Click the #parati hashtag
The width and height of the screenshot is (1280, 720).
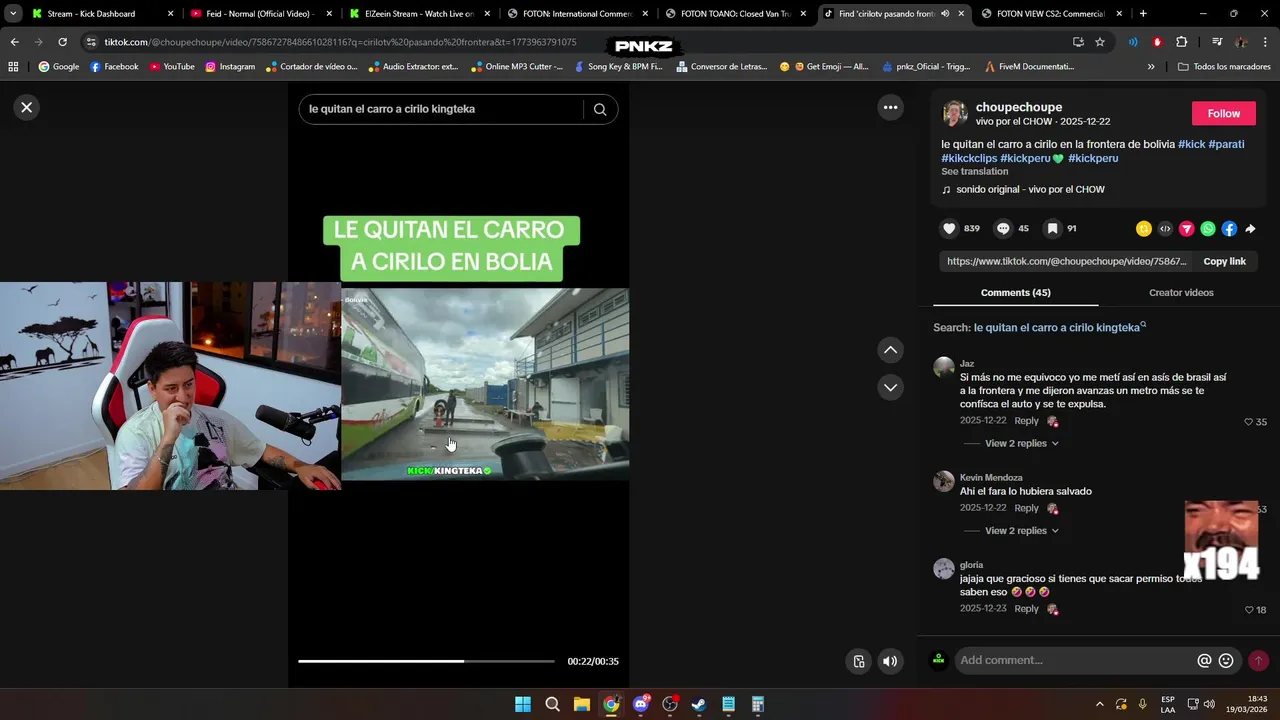(x=1226, y=144)
